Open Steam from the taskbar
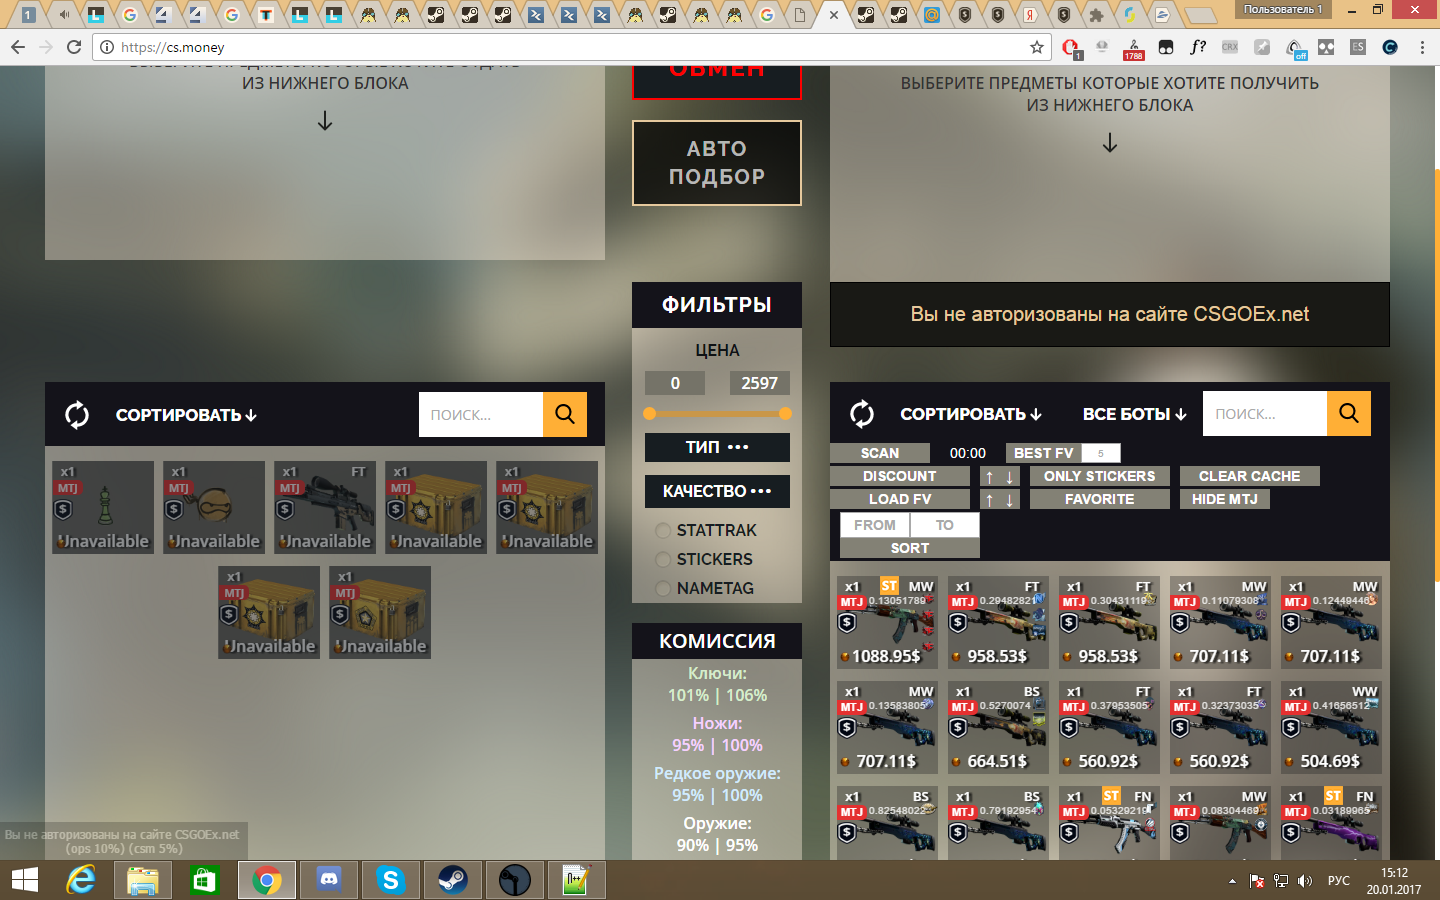 coord(453,880)
